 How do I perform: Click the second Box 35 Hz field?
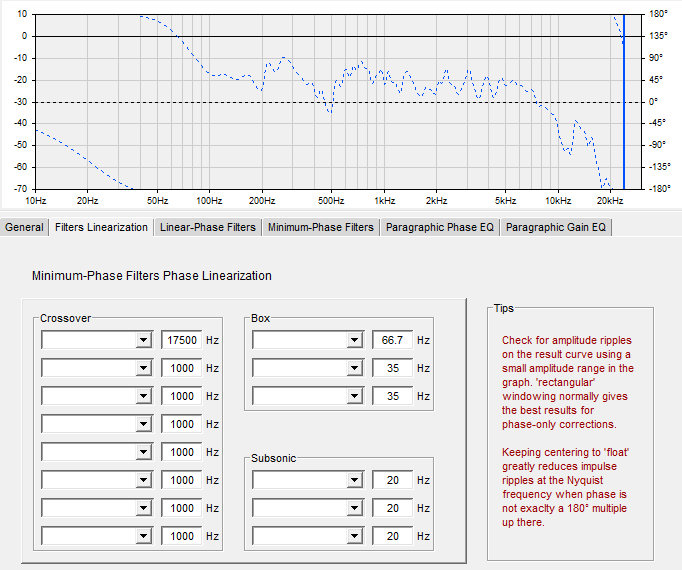392,368
